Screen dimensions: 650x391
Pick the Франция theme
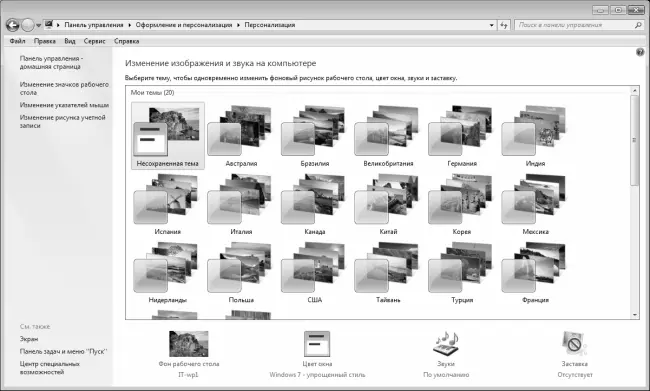point(535,273)
